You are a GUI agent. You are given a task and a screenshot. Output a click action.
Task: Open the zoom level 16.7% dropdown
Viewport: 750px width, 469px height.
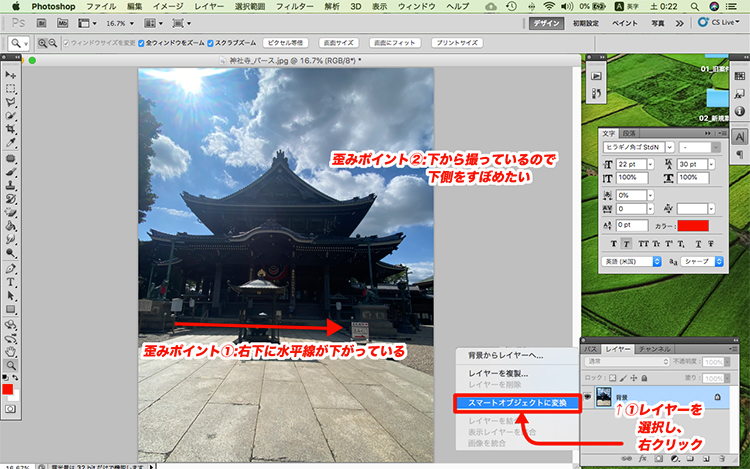point(132,23)
